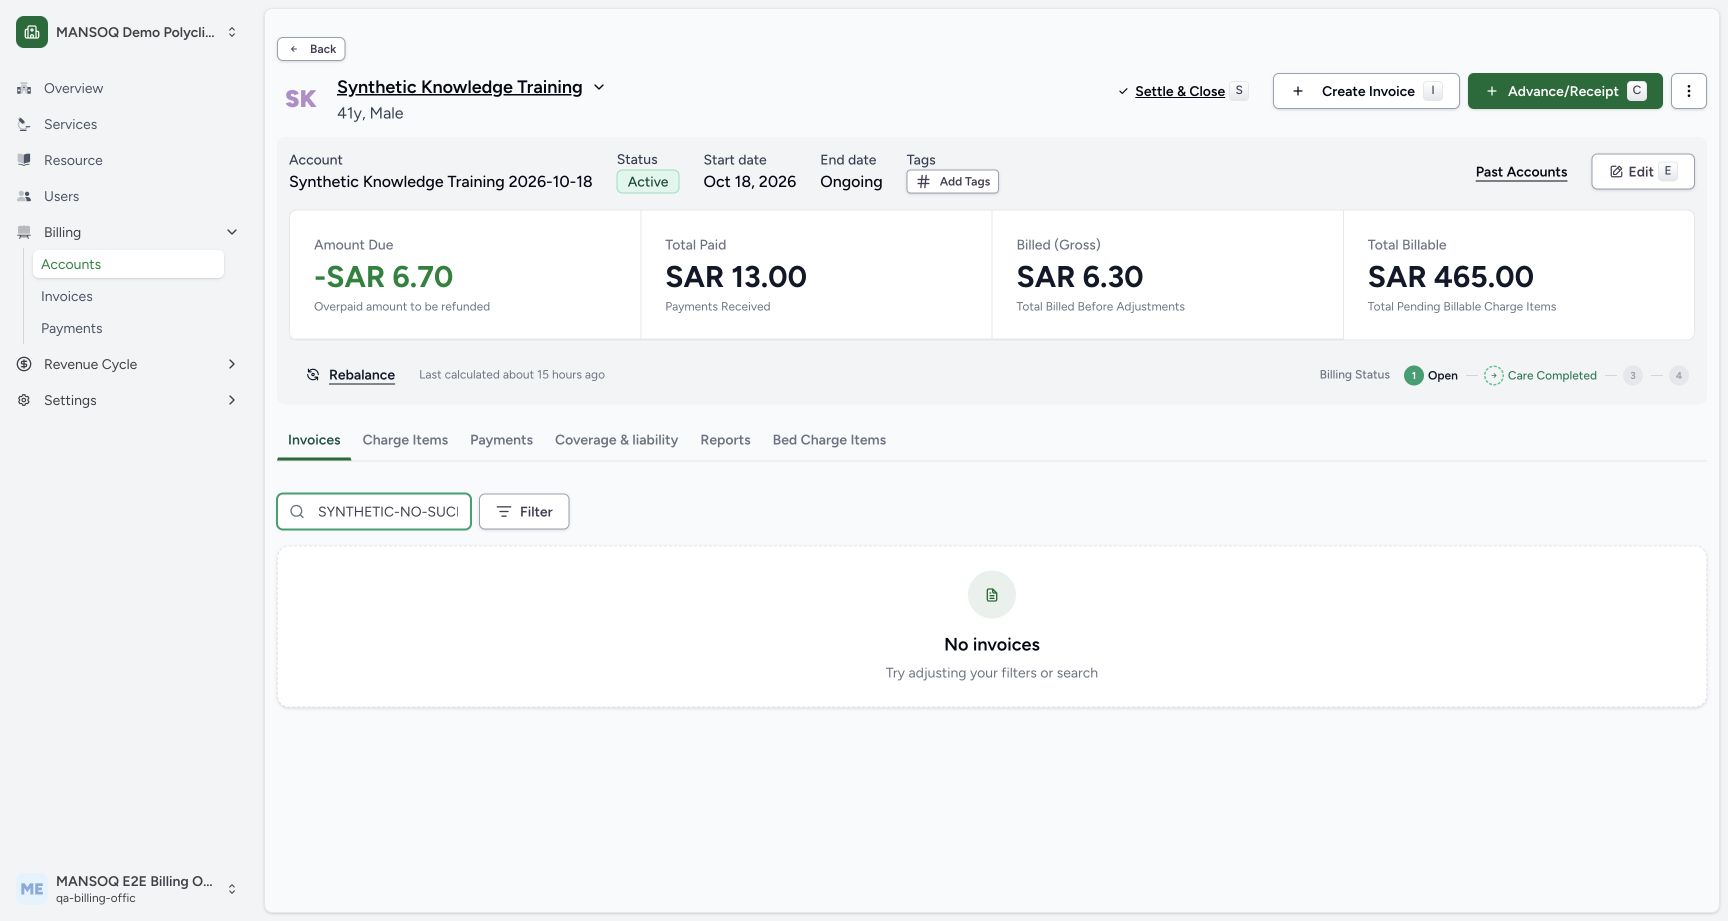Click the Settings gear icon
This screenshot has width=1728, height=921.
[x=24, y=400]
